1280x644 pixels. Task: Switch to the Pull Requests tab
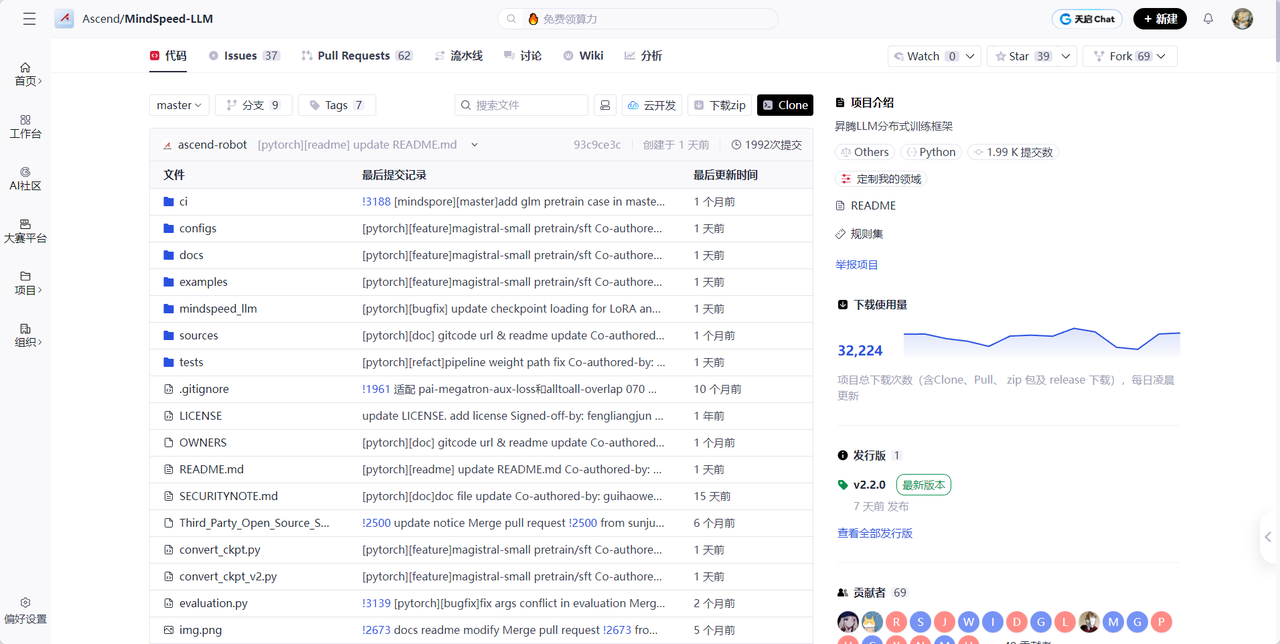[x=356, y=56]
